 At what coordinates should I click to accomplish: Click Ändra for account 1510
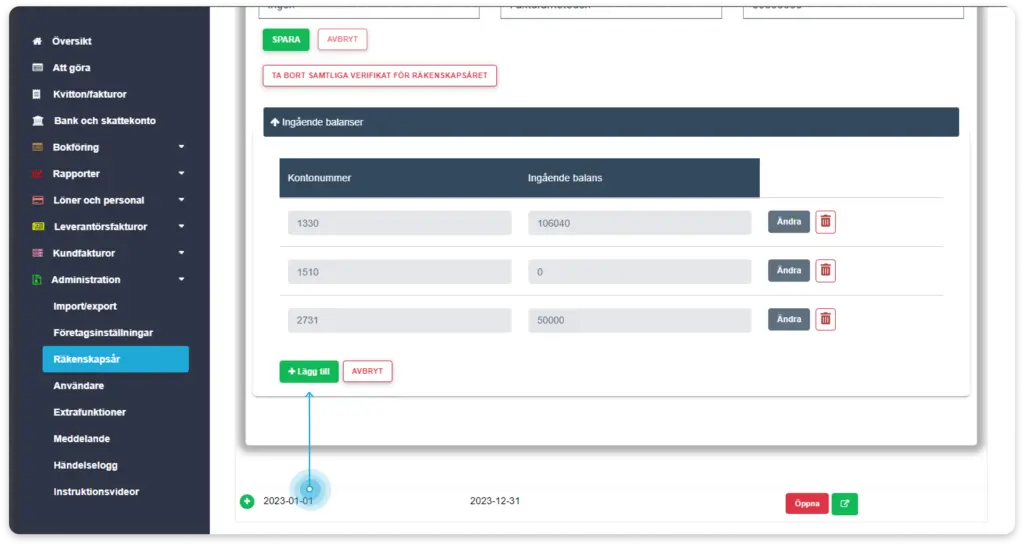[789, 270]
